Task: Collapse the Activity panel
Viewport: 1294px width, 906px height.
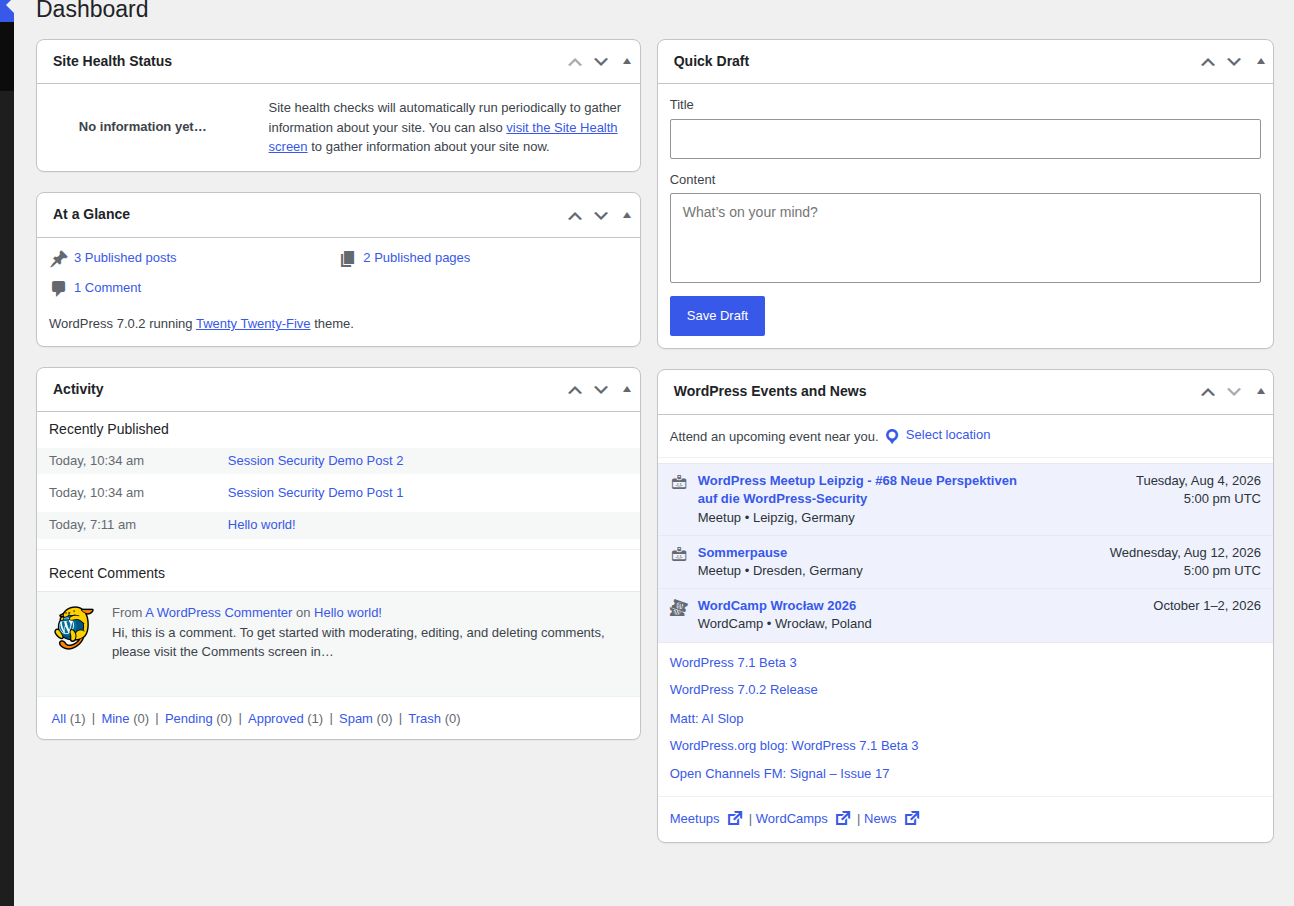Action: 627,390
